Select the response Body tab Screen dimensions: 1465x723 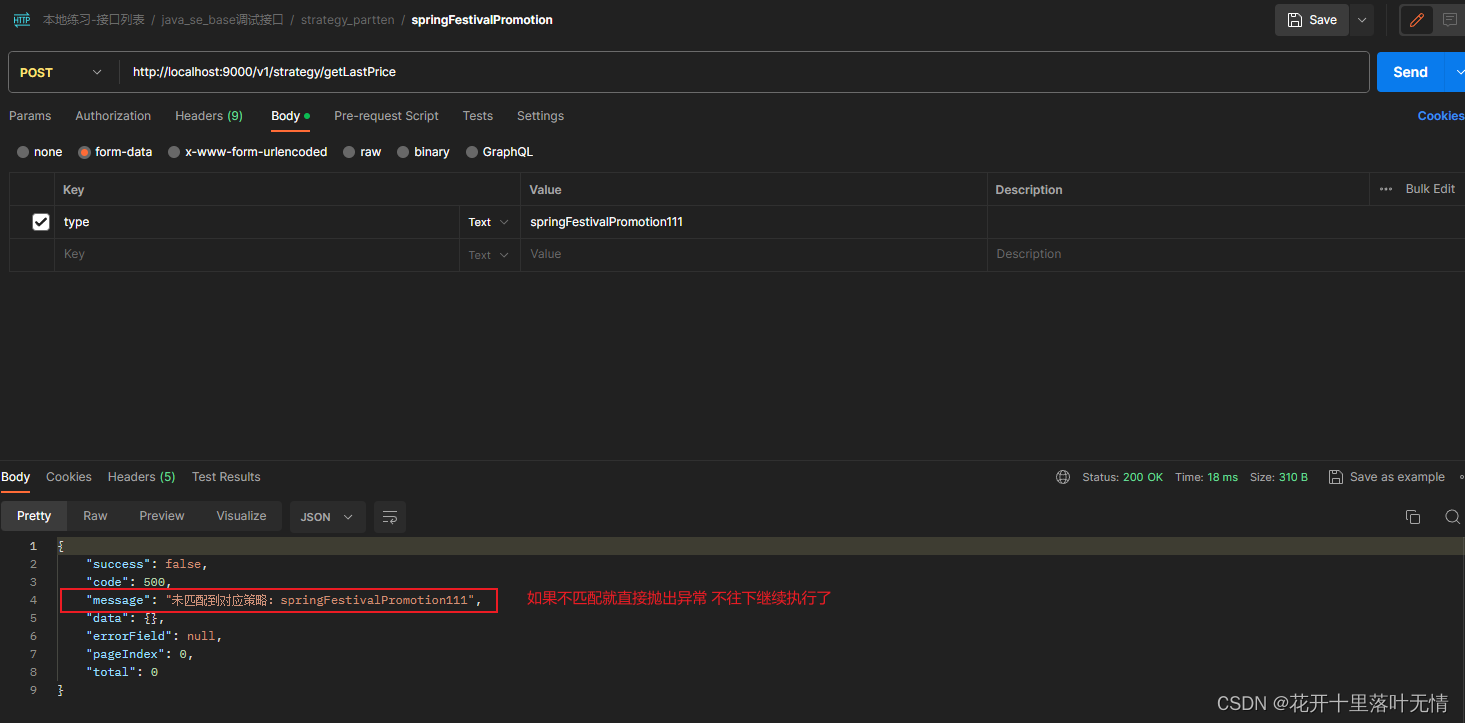tap(16, 477)
